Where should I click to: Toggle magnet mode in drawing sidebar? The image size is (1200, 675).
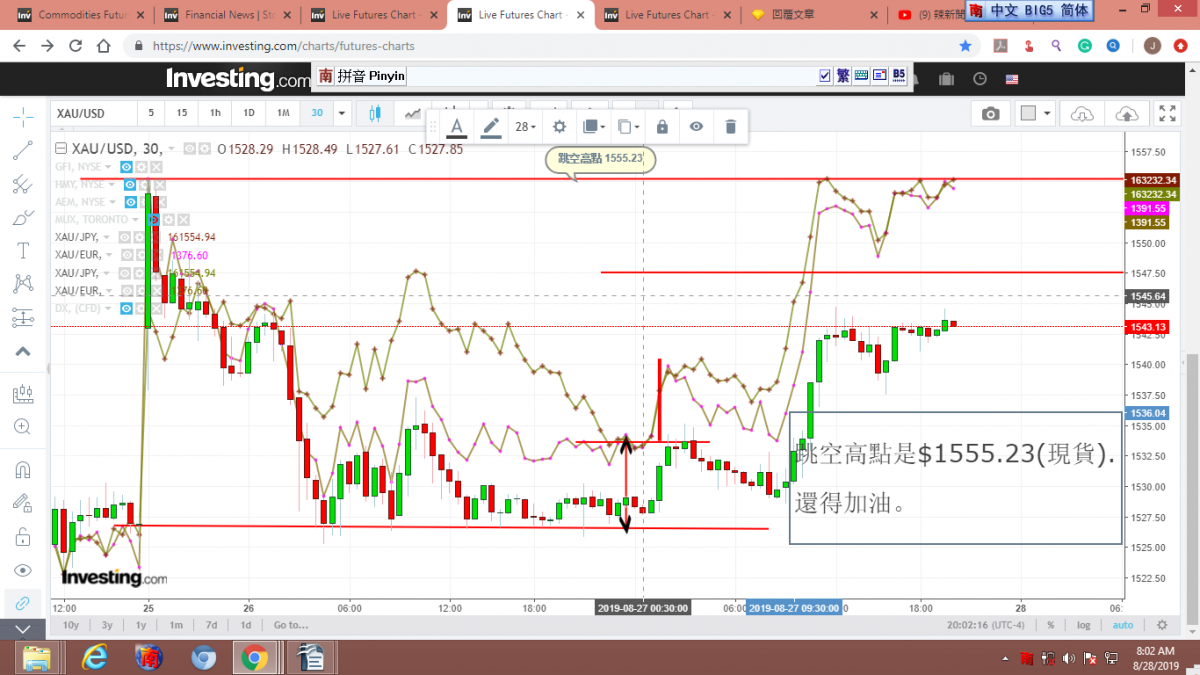(x=22, y=469)
